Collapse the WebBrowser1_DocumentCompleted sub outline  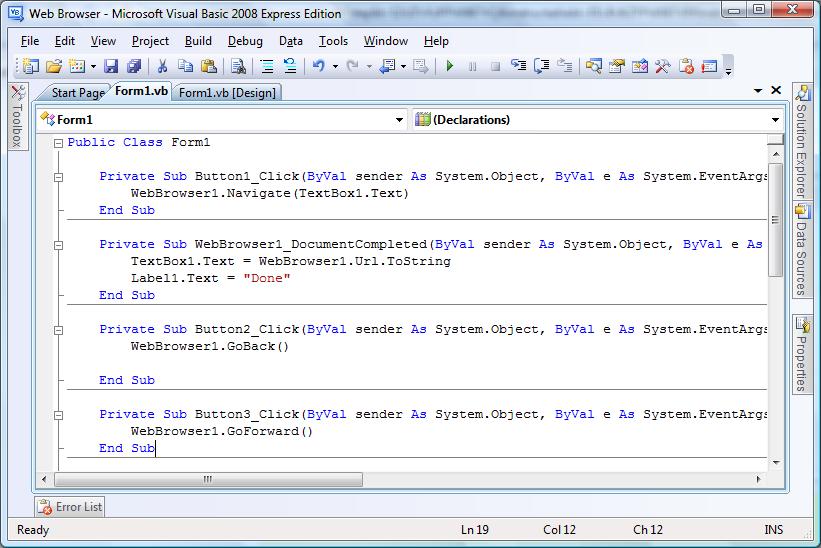pyautogui.click(x=59, y=245)
